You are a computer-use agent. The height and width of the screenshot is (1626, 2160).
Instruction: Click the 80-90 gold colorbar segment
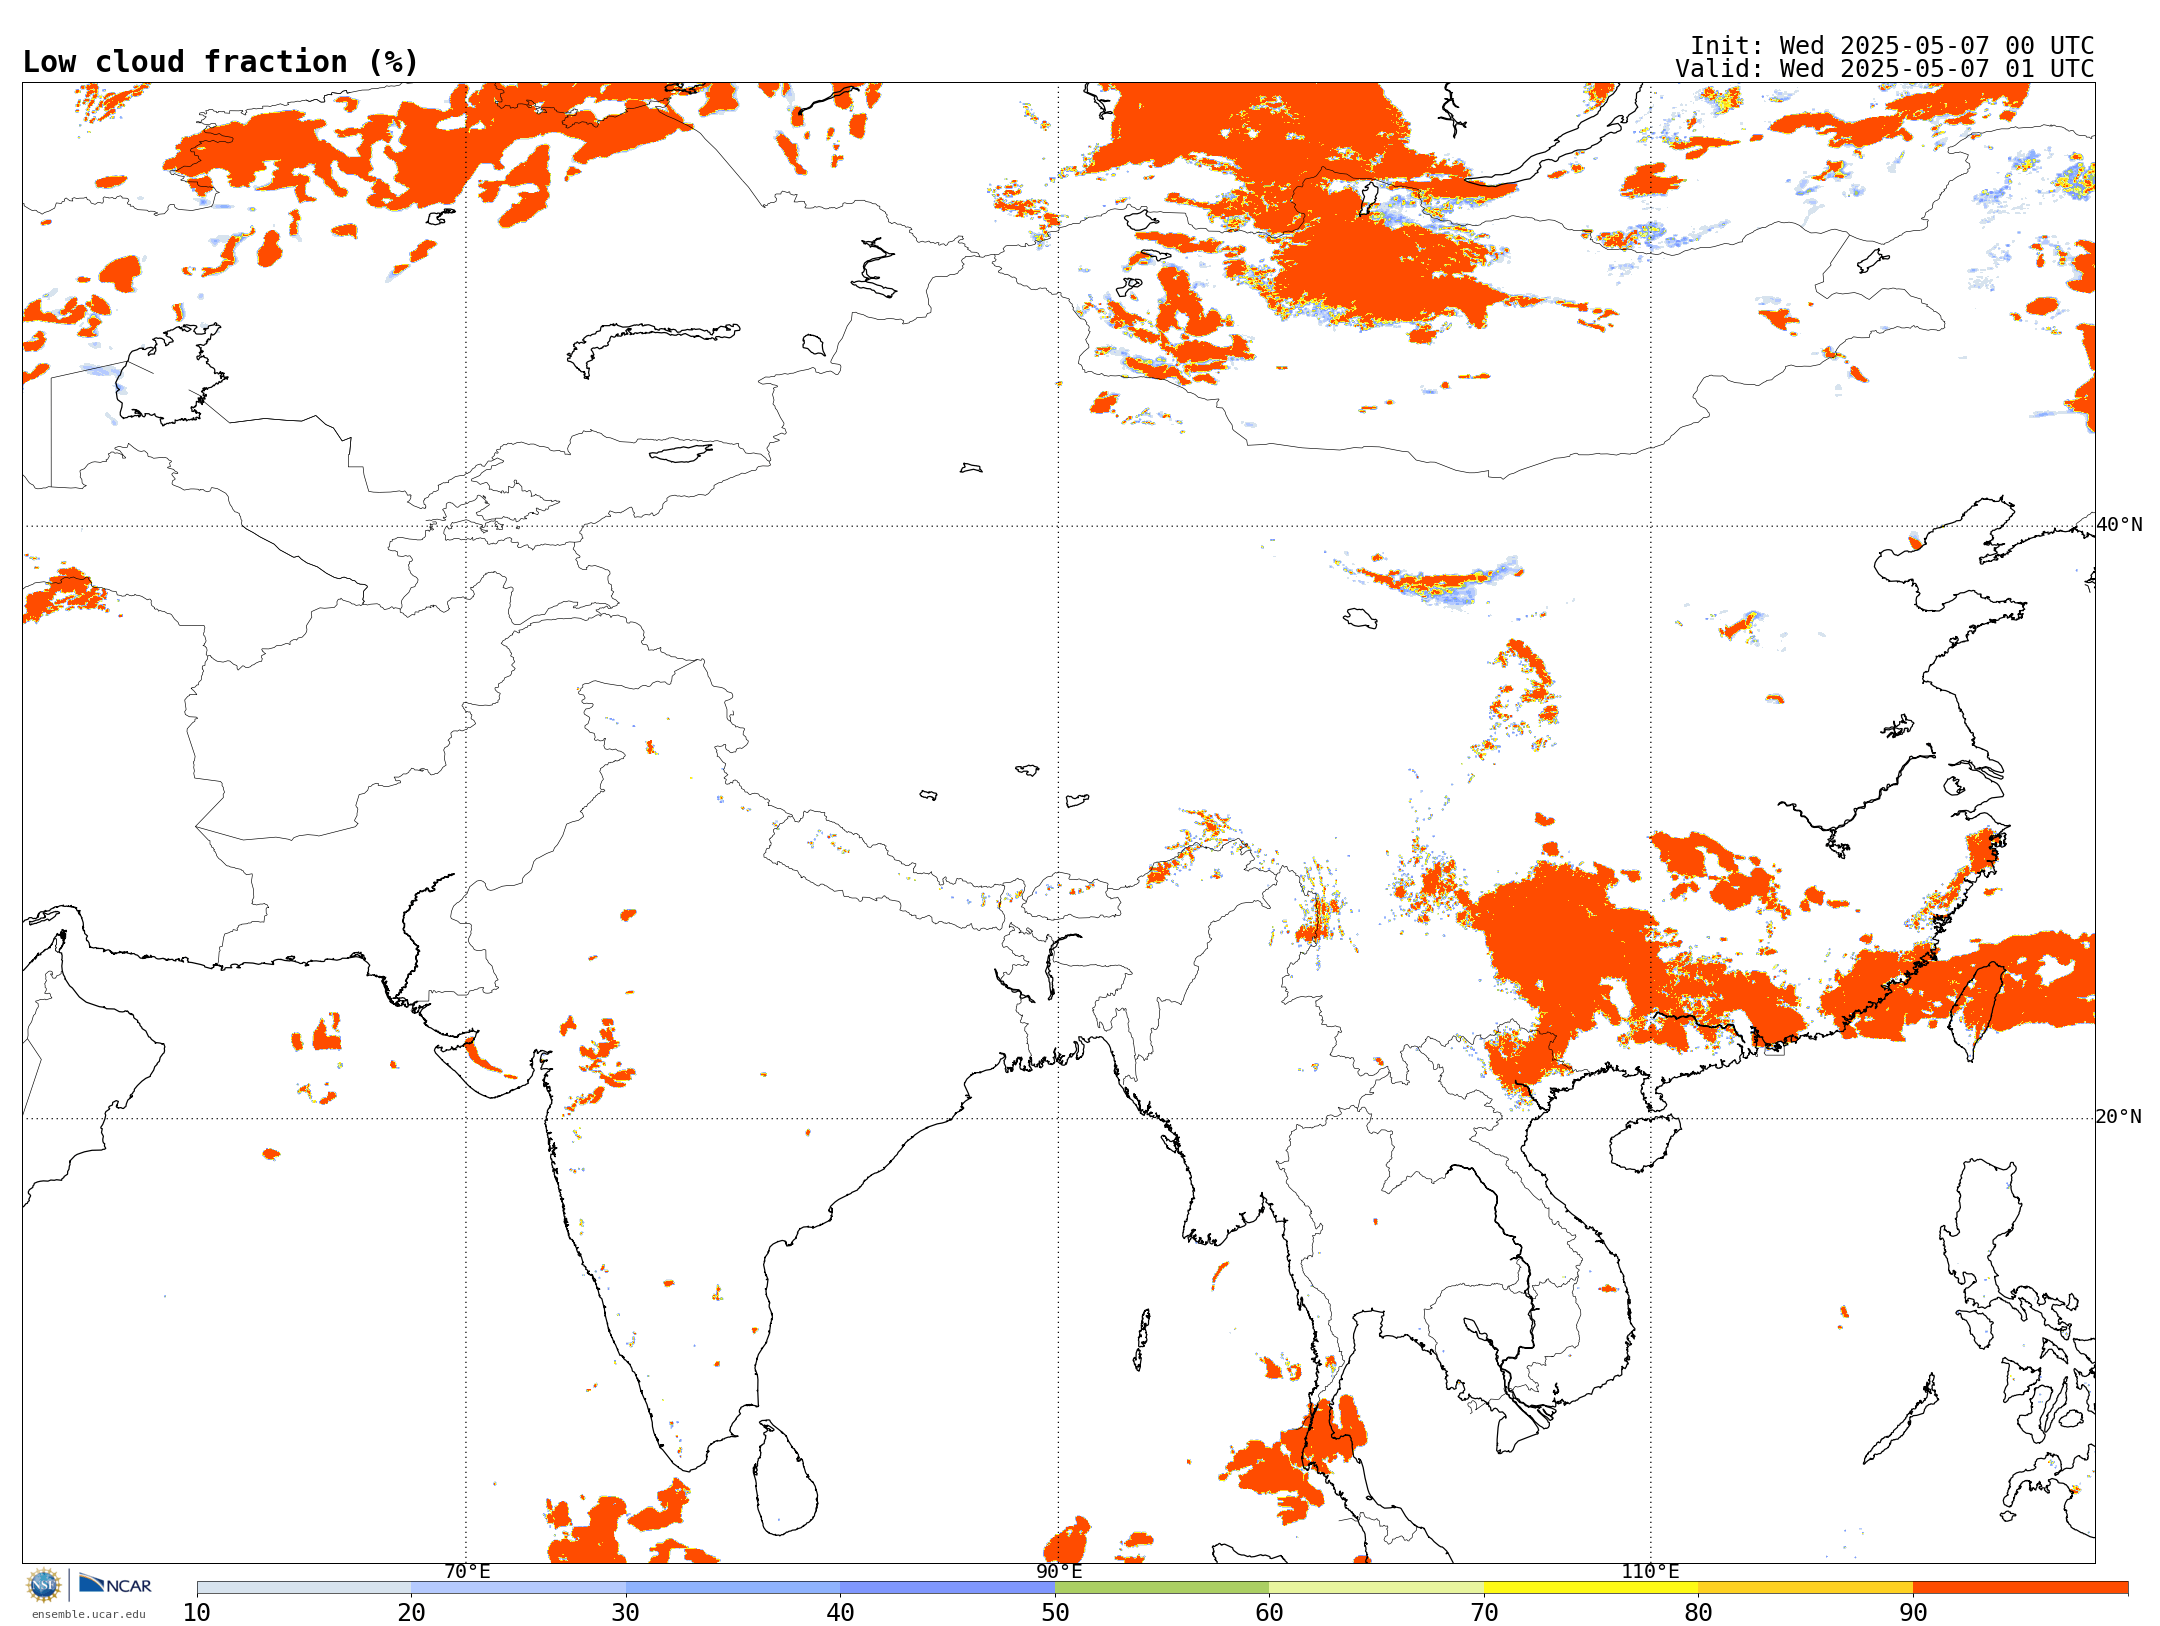1805,1588
